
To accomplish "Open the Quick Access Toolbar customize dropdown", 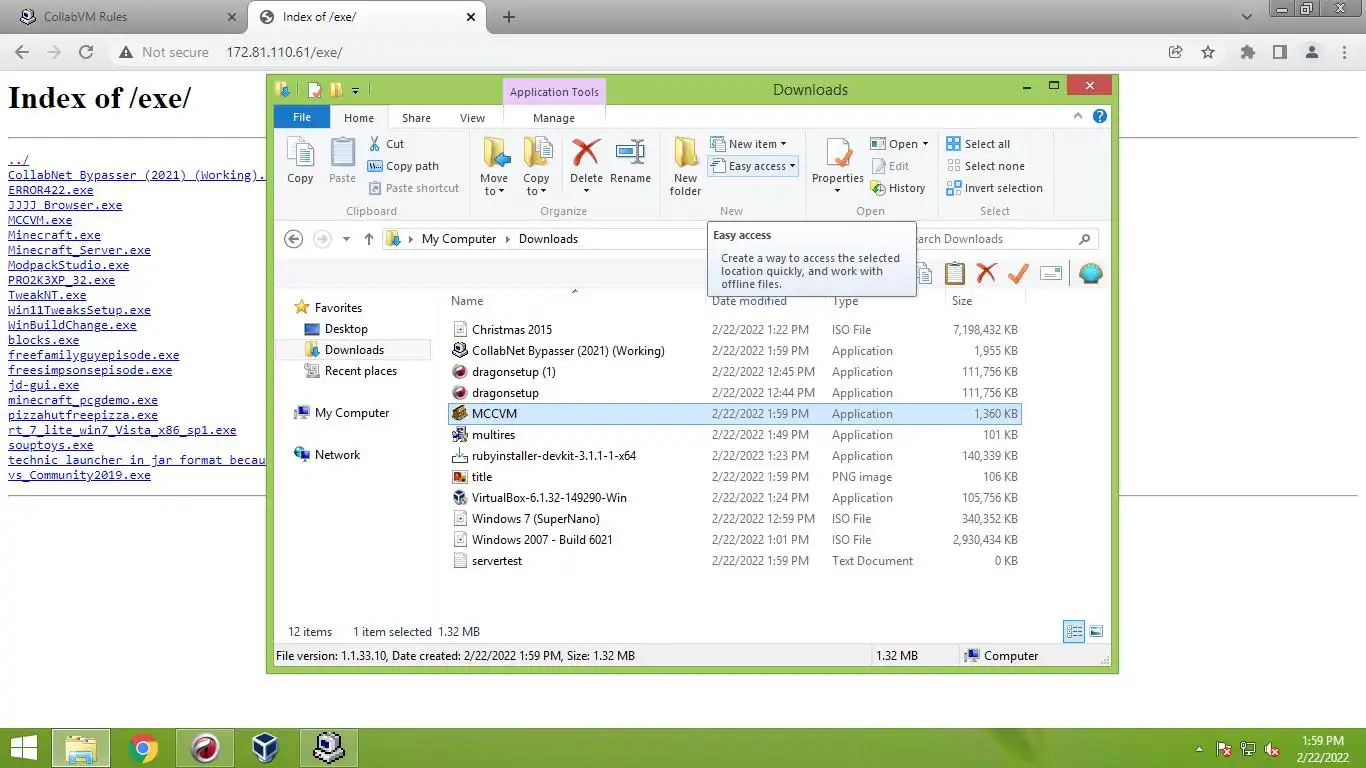I will pyautogui.click(x=355, y=91).
